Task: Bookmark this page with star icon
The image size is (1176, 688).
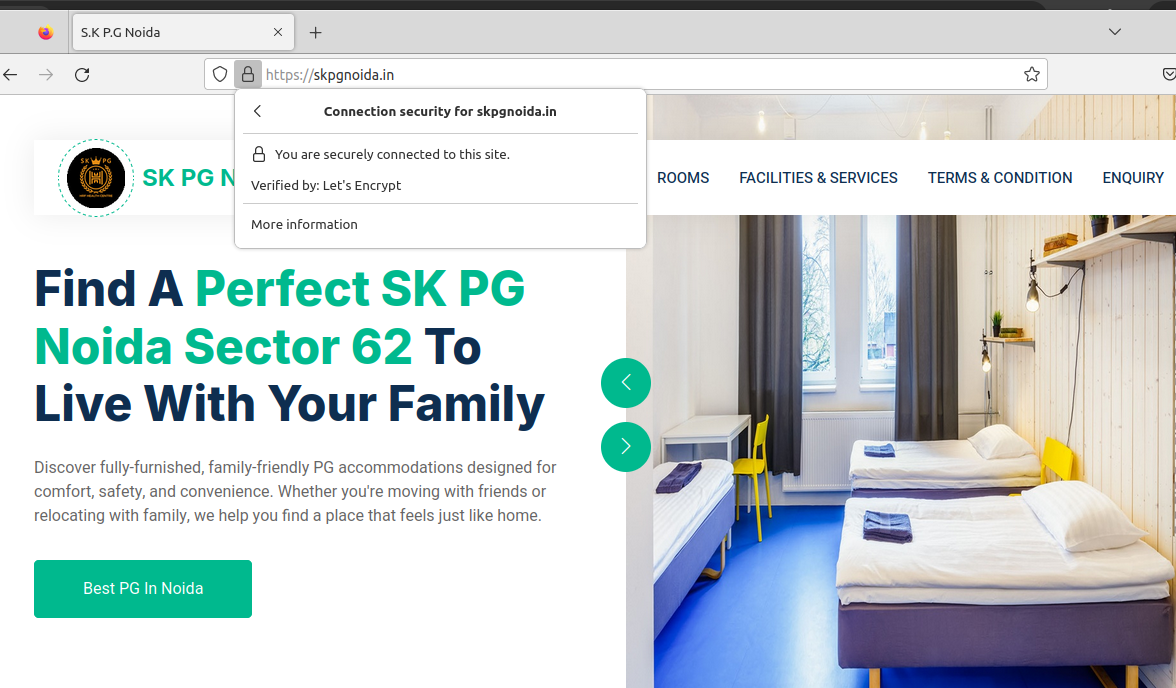Action: coord(1031,75)
